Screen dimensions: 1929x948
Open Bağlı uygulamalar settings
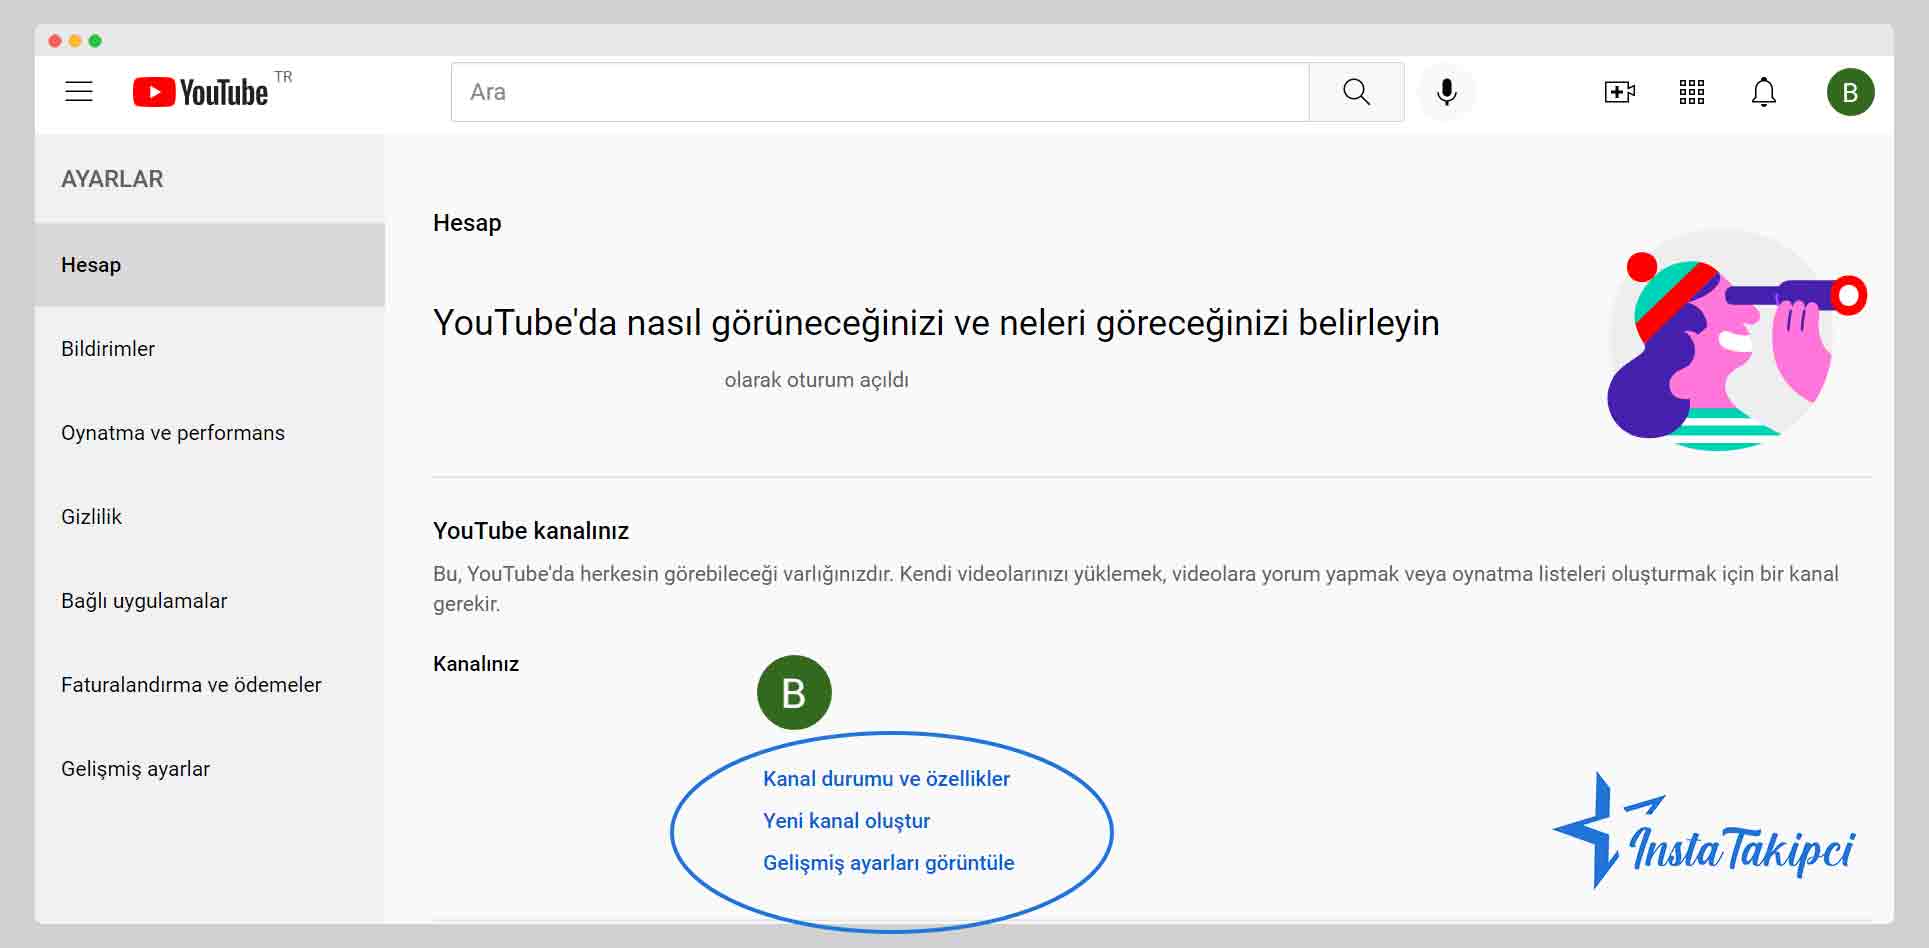pyautogui.click(x=210, y=601)
